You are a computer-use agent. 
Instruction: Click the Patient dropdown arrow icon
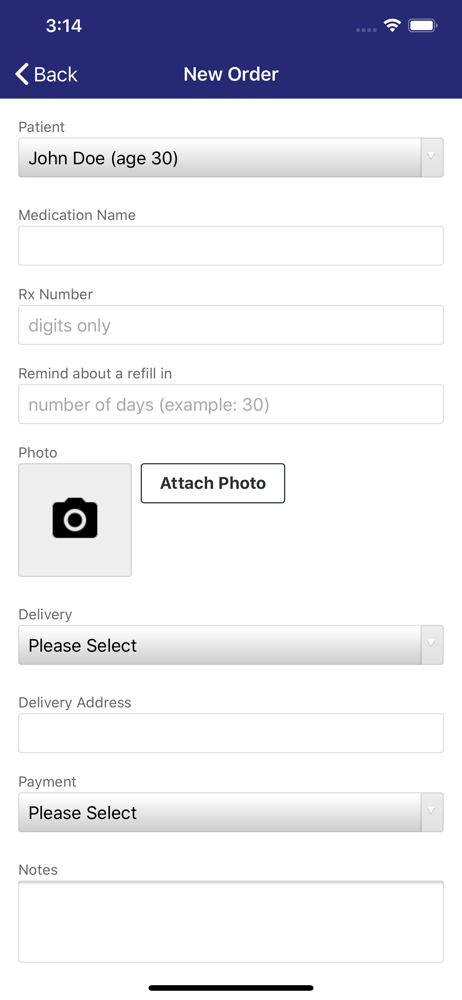pyautogui.click(x=432, y=157)
